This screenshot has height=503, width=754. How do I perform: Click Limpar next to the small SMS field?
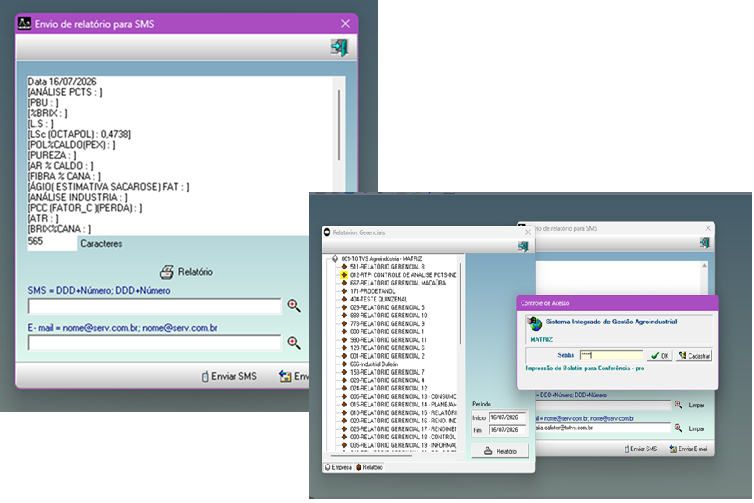696,405
